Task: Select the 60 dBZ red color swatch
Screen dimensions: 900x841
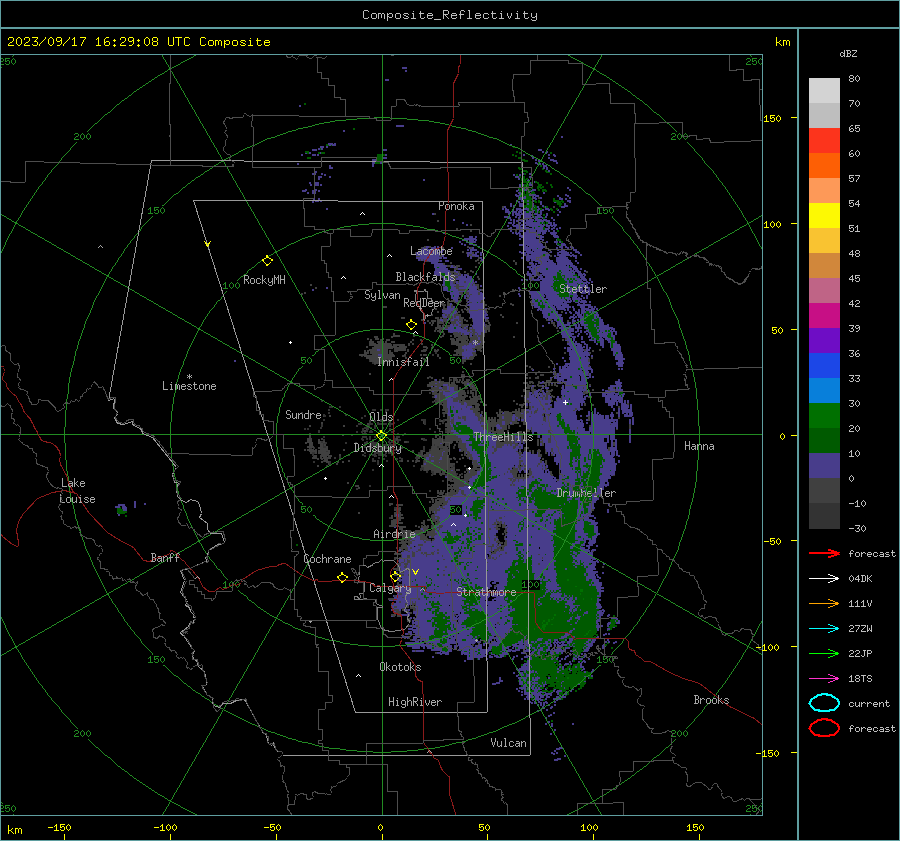Action: click(x=824, y=140)
